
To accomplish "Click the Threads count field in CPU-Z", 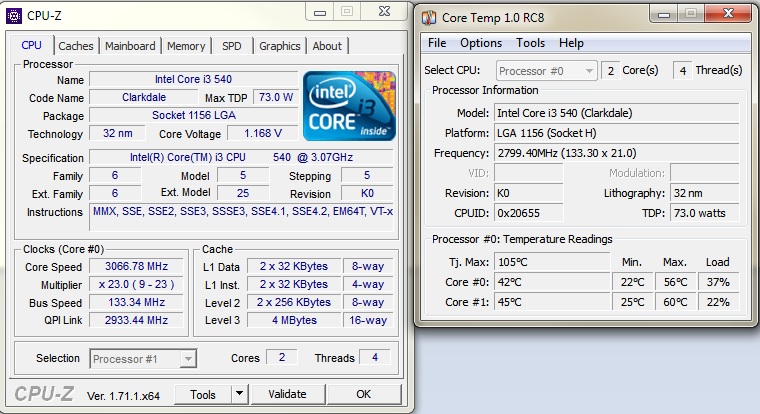I will click(375, 358).
